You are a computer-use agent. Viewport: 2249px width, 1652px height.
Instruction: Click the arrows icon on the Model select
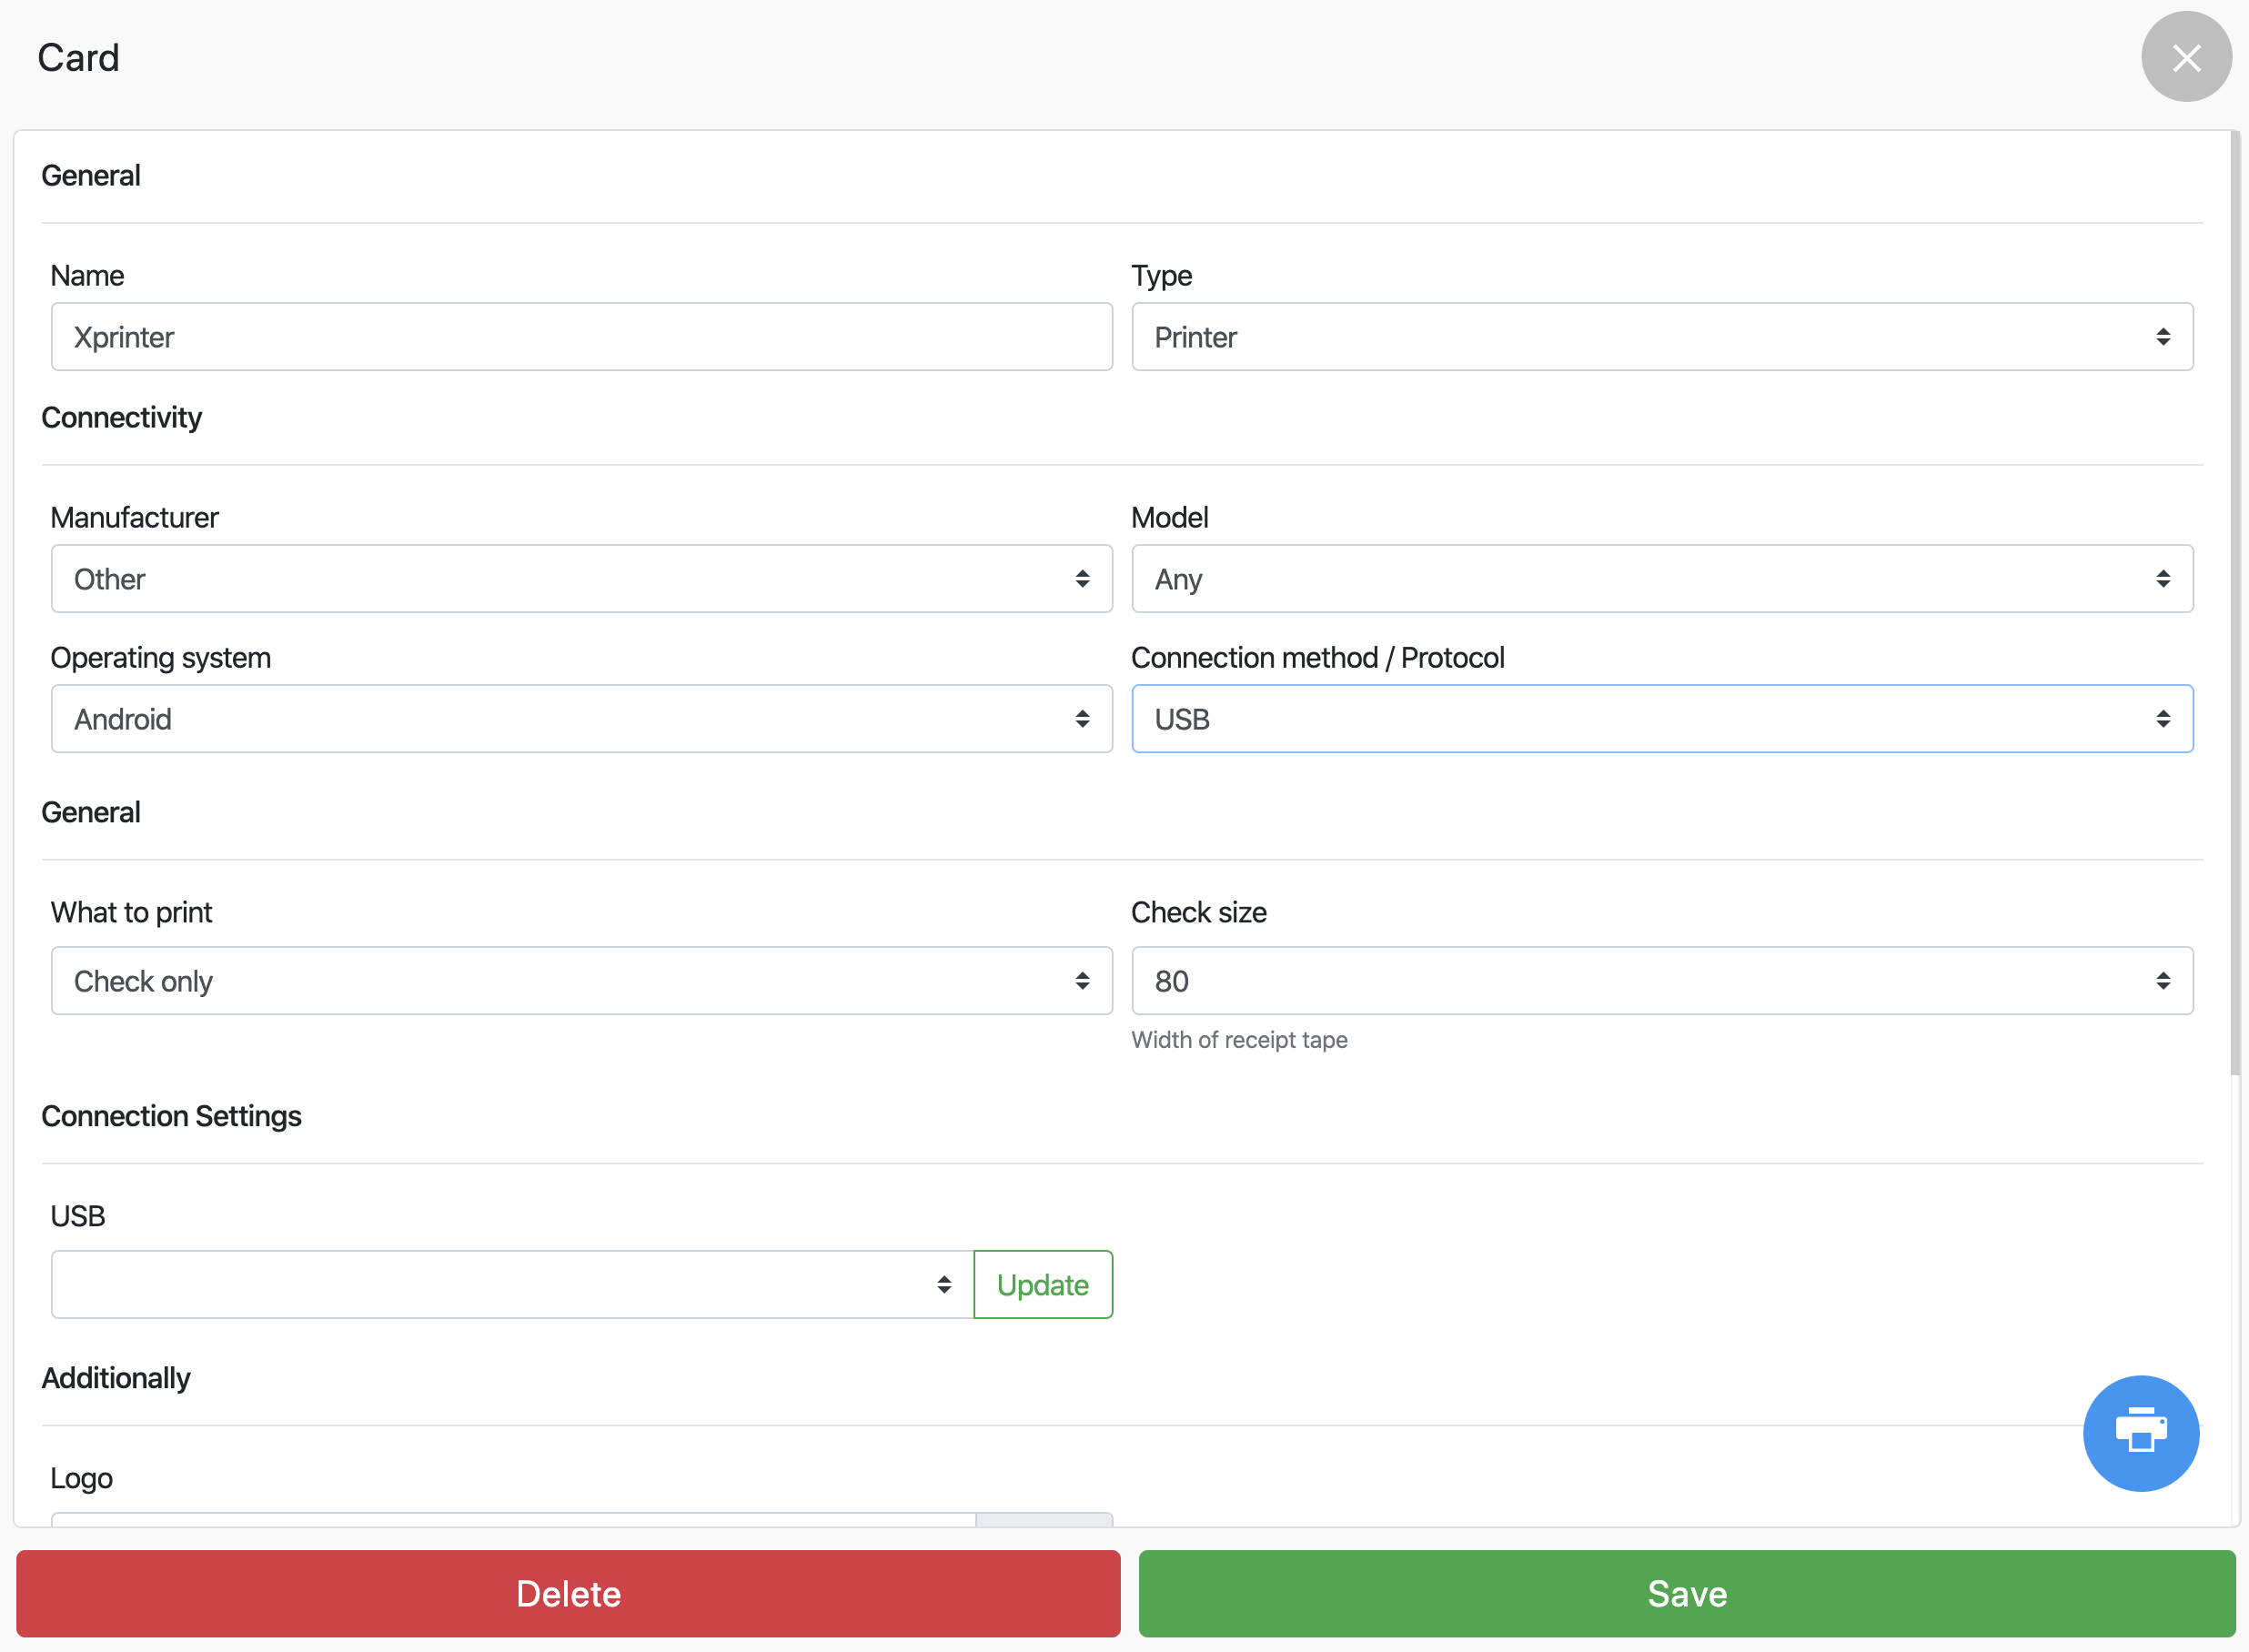point(2163,579)
